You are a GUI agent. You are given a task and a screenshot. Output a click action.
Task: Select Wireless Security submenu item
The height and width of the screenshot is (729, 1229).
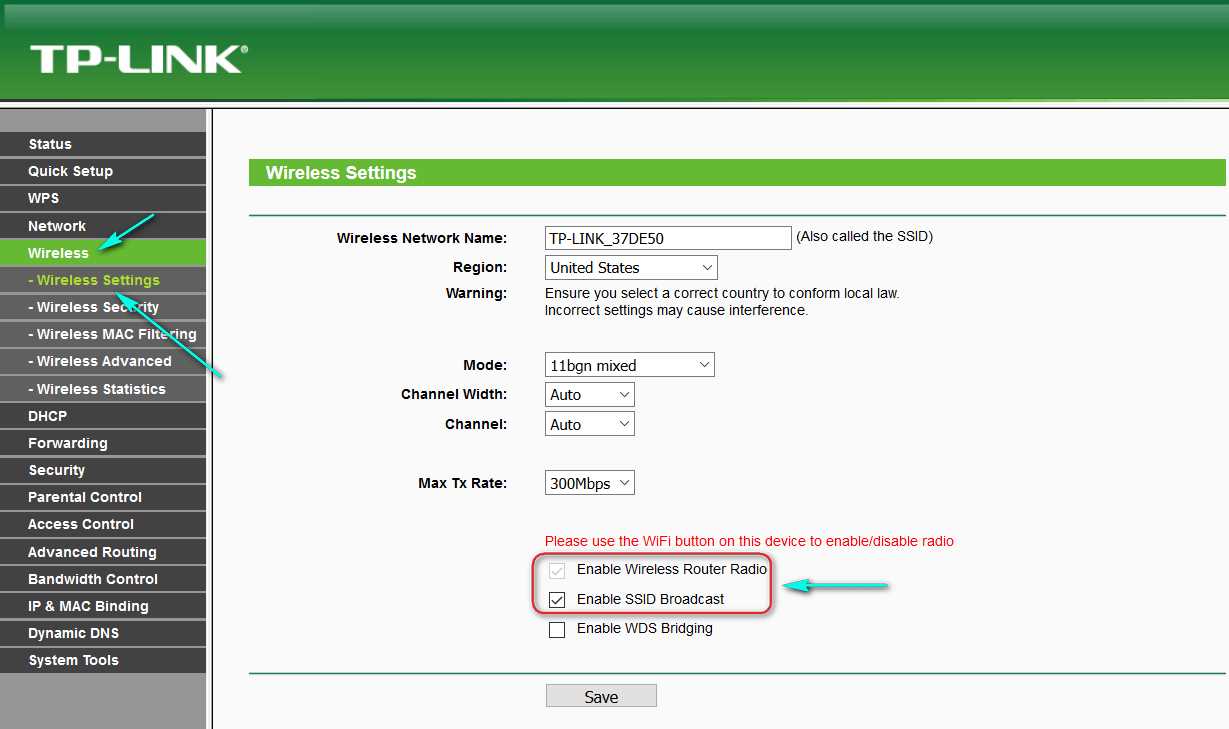pos(103,307)
